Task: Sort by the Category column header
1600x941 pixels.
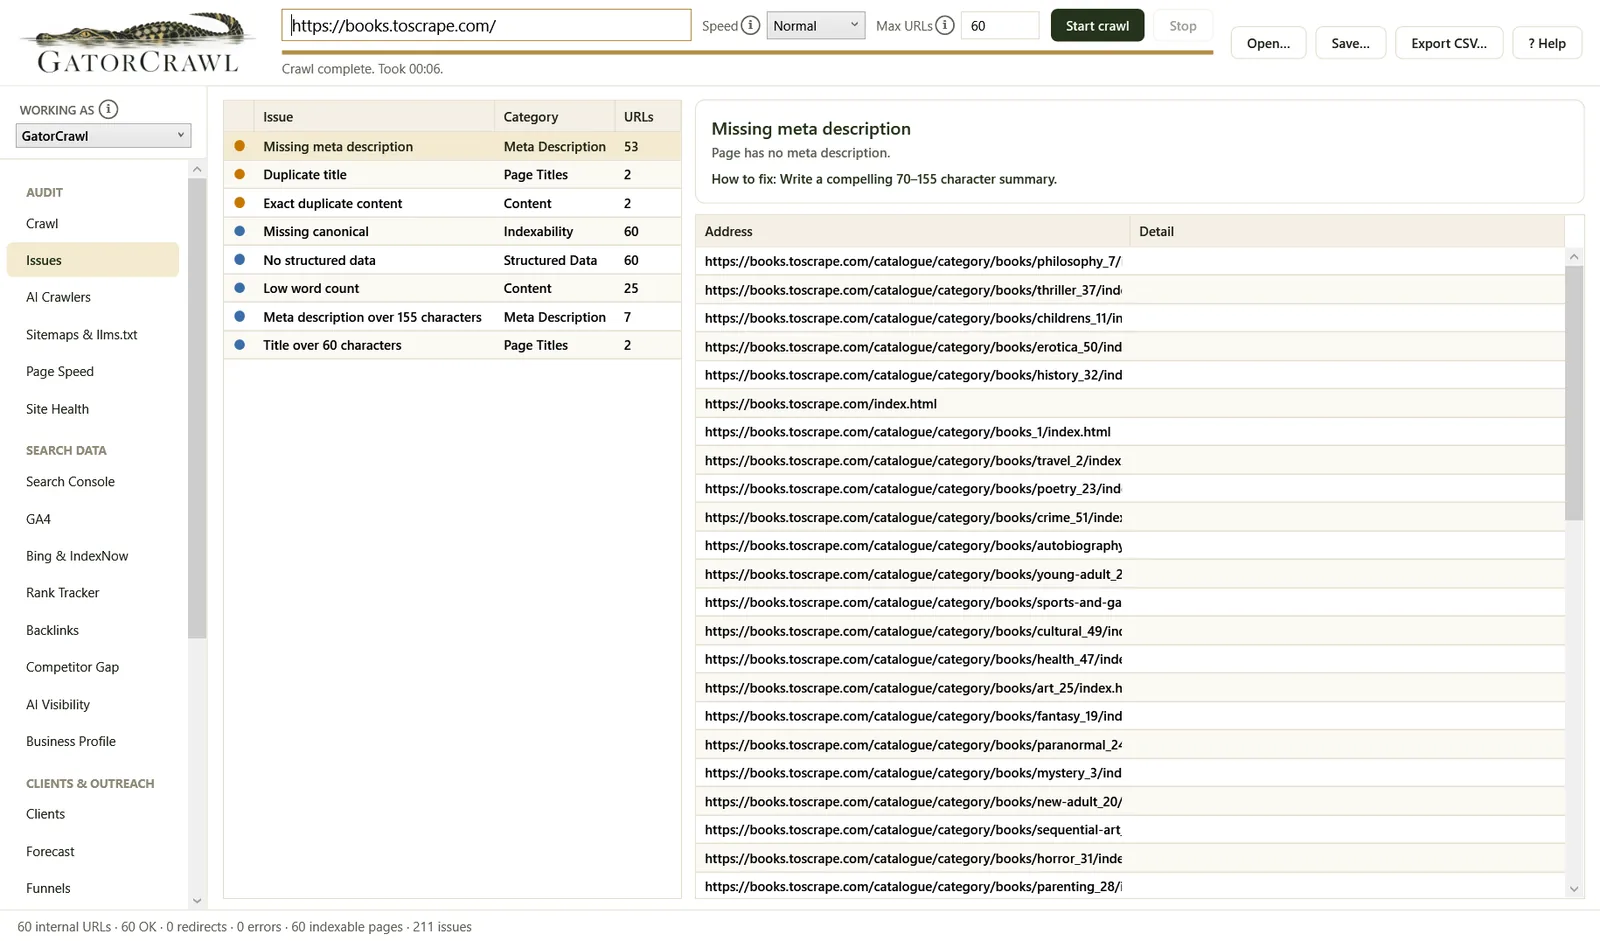Action: (x=555, y=116)
